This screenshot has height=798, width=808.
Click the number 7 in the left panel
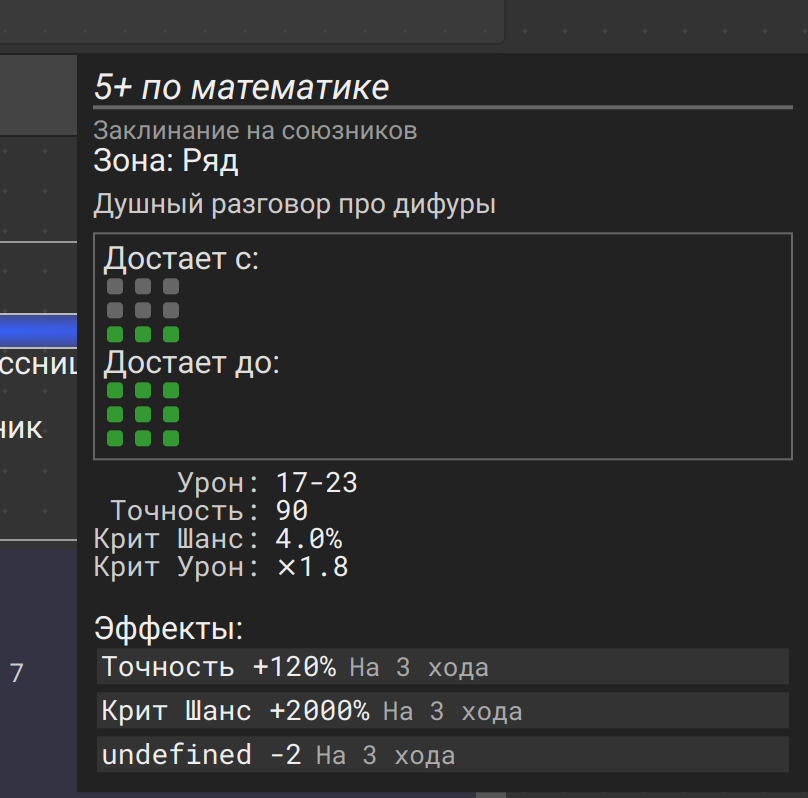click(x=16, y=673)
